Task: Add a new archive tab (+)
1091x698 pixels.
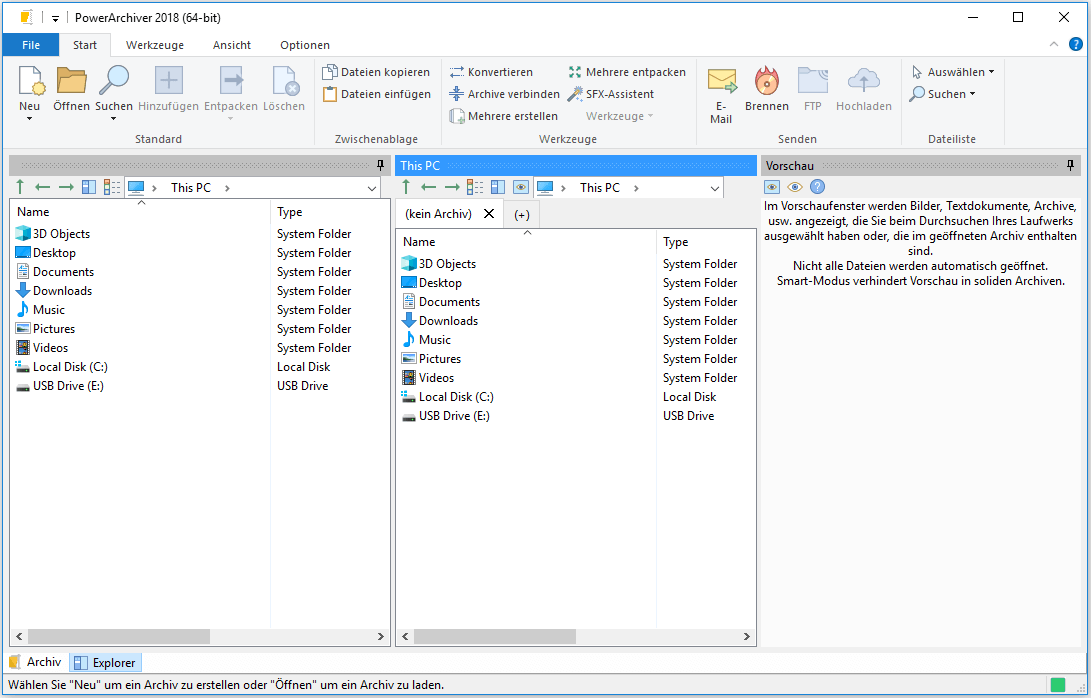Action: tap(522, 214)
